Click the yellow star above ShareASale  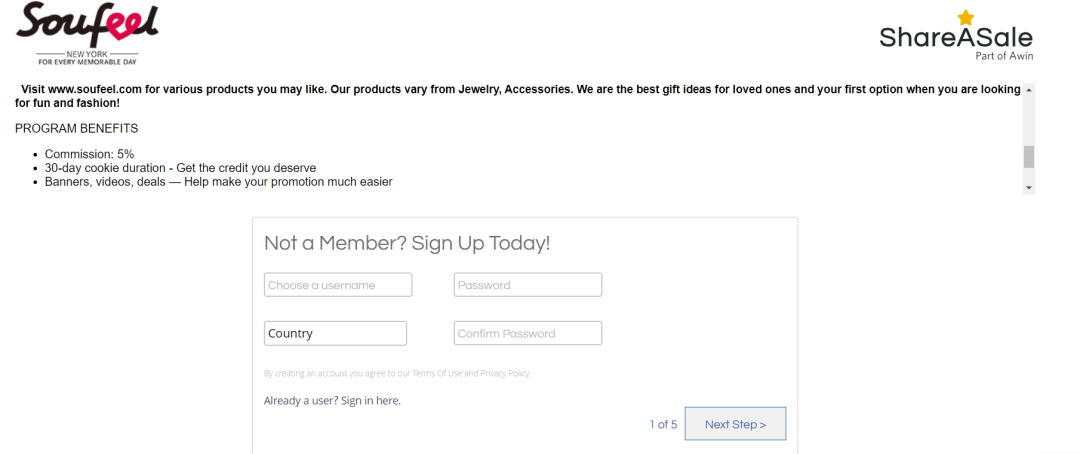(966, 18)
